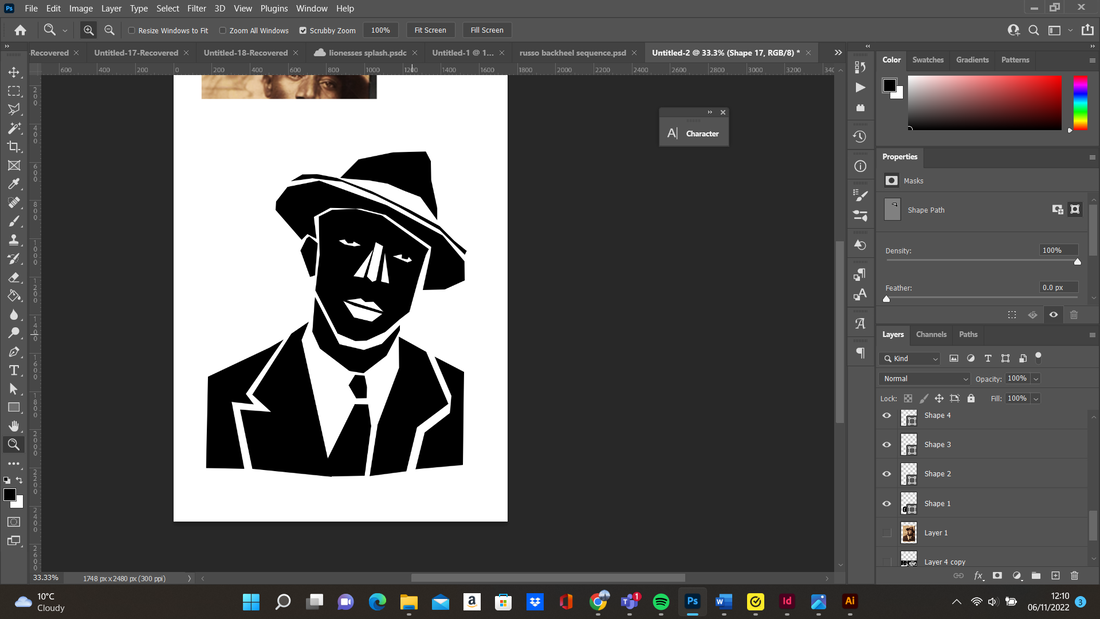Open the Layers panel menu
The height and width of the screenshot is (619, 1100).
click(1092, 335)
